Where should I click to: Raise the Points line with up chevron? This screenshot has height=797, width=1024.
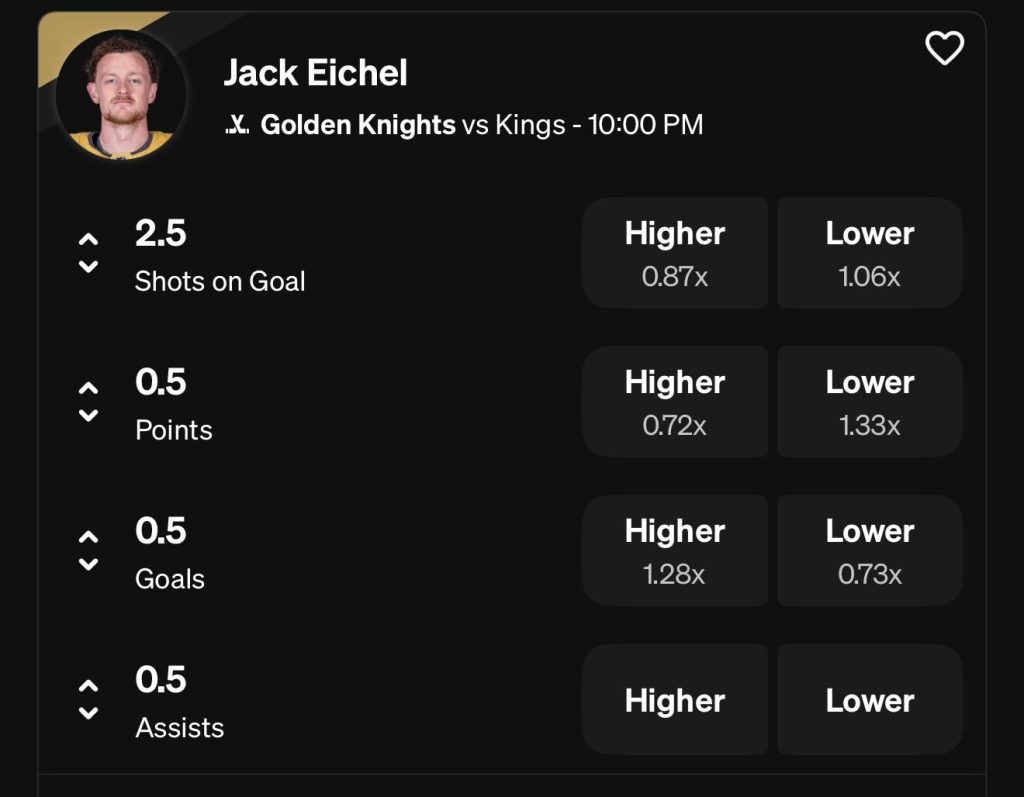(89, 388)
